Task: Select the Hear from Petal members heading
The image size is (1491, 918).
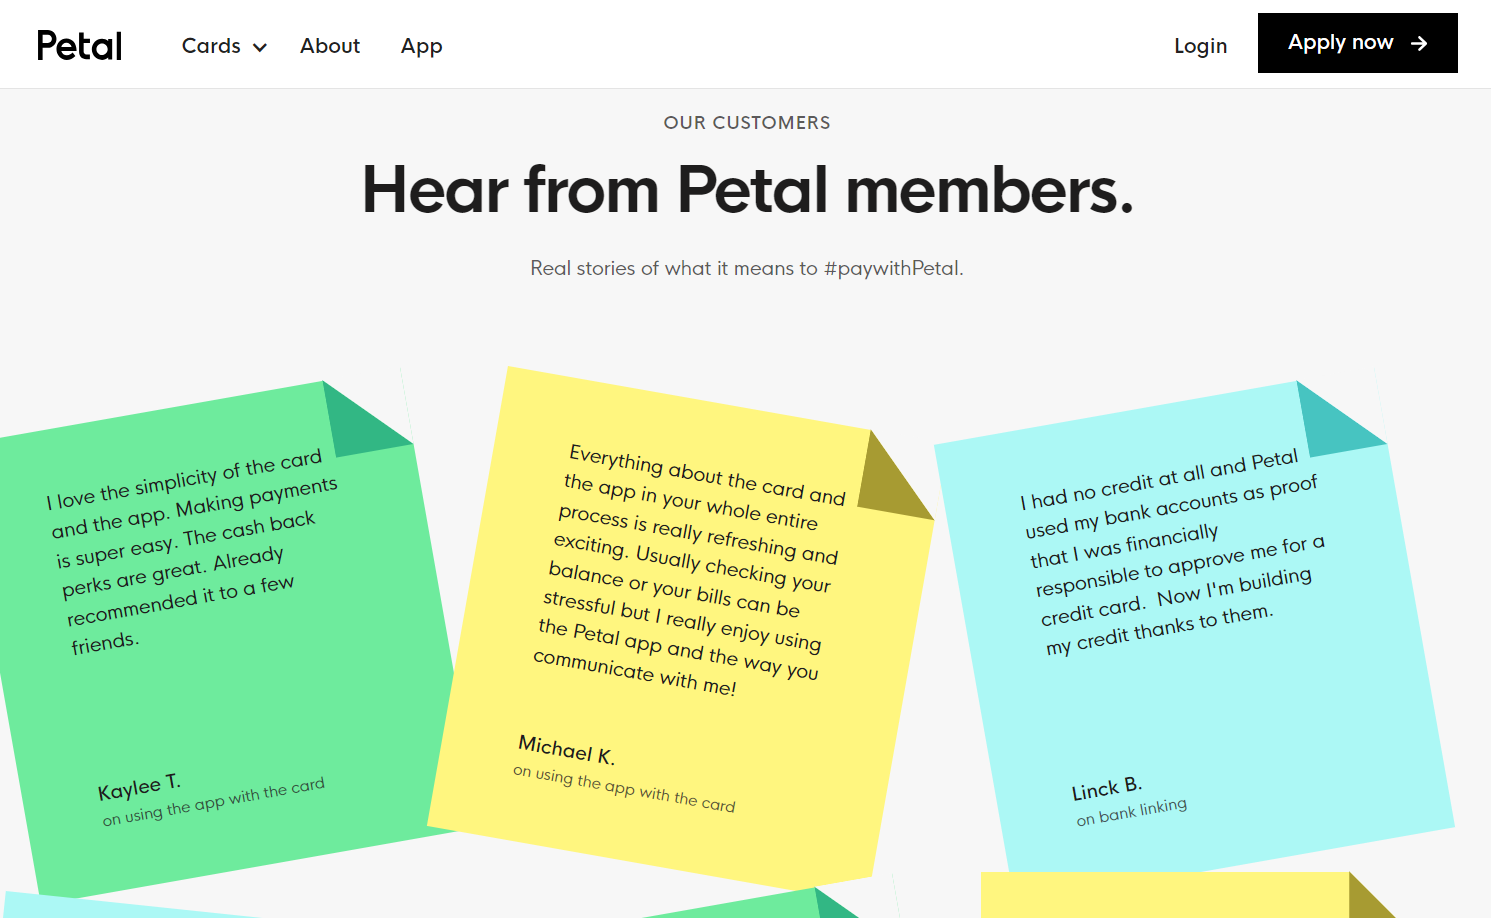Action: [747, 190]
